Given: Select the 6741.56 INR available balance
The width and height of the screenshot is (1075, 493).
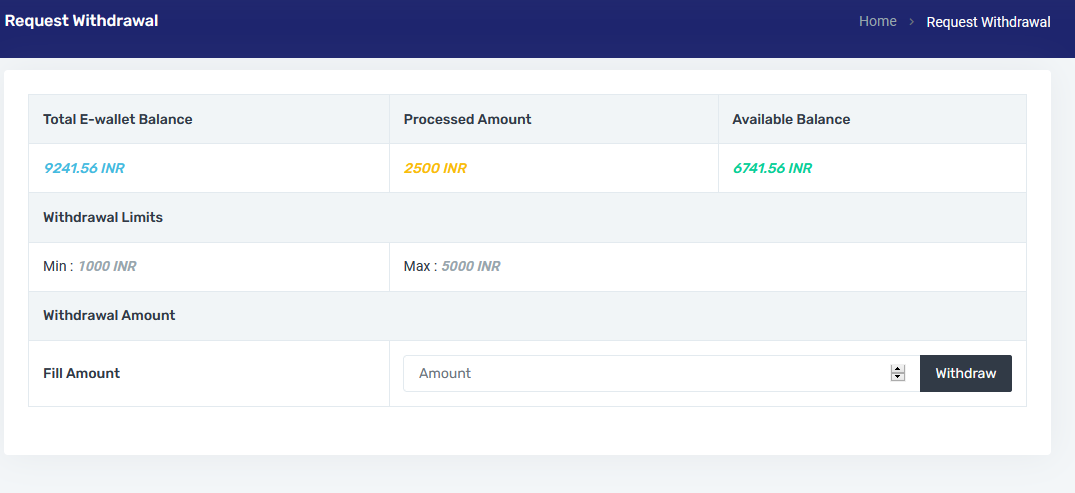Looking at the screenshot, I should click(x=772, y=168).
